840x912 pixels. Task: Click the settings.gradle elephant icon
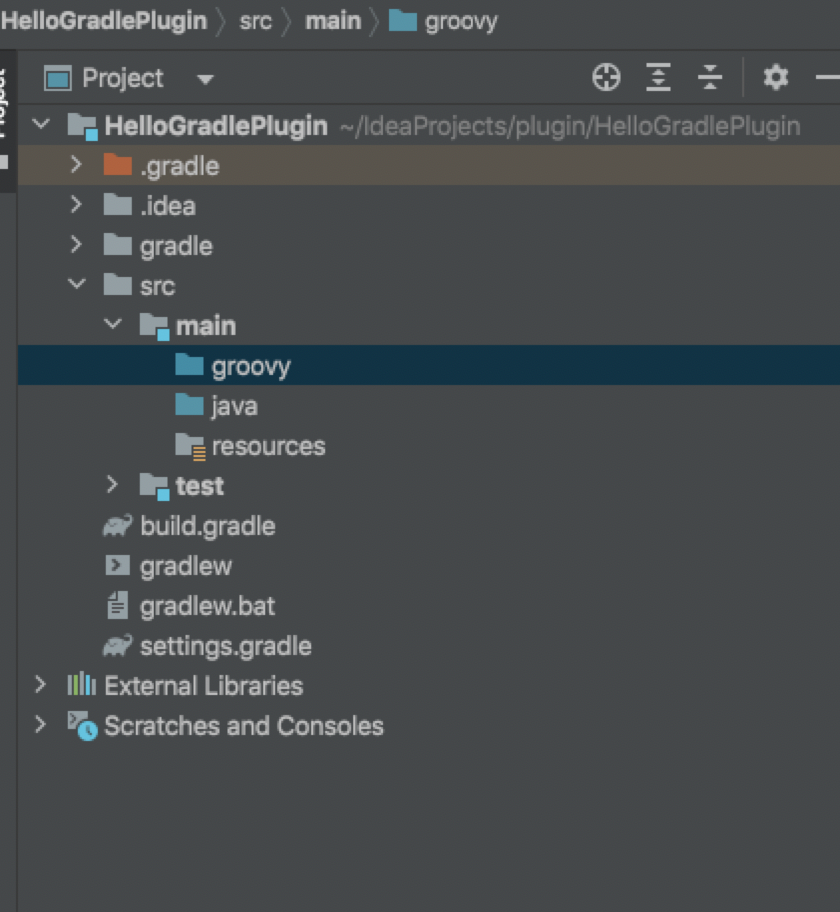point(118,646)
